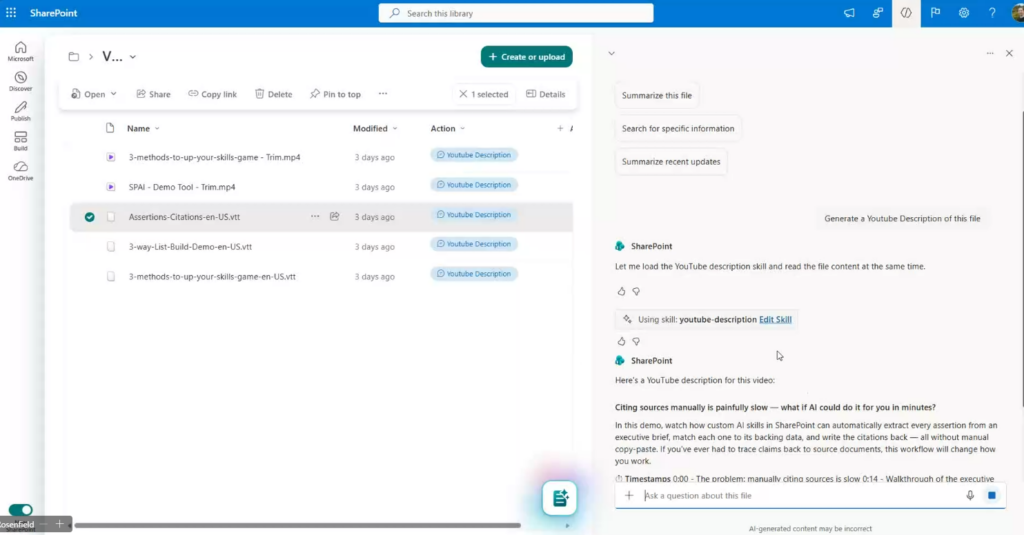Viewport: 1024px width, 535px height.
Task: Open the Details pane
Action: [545, 94]
